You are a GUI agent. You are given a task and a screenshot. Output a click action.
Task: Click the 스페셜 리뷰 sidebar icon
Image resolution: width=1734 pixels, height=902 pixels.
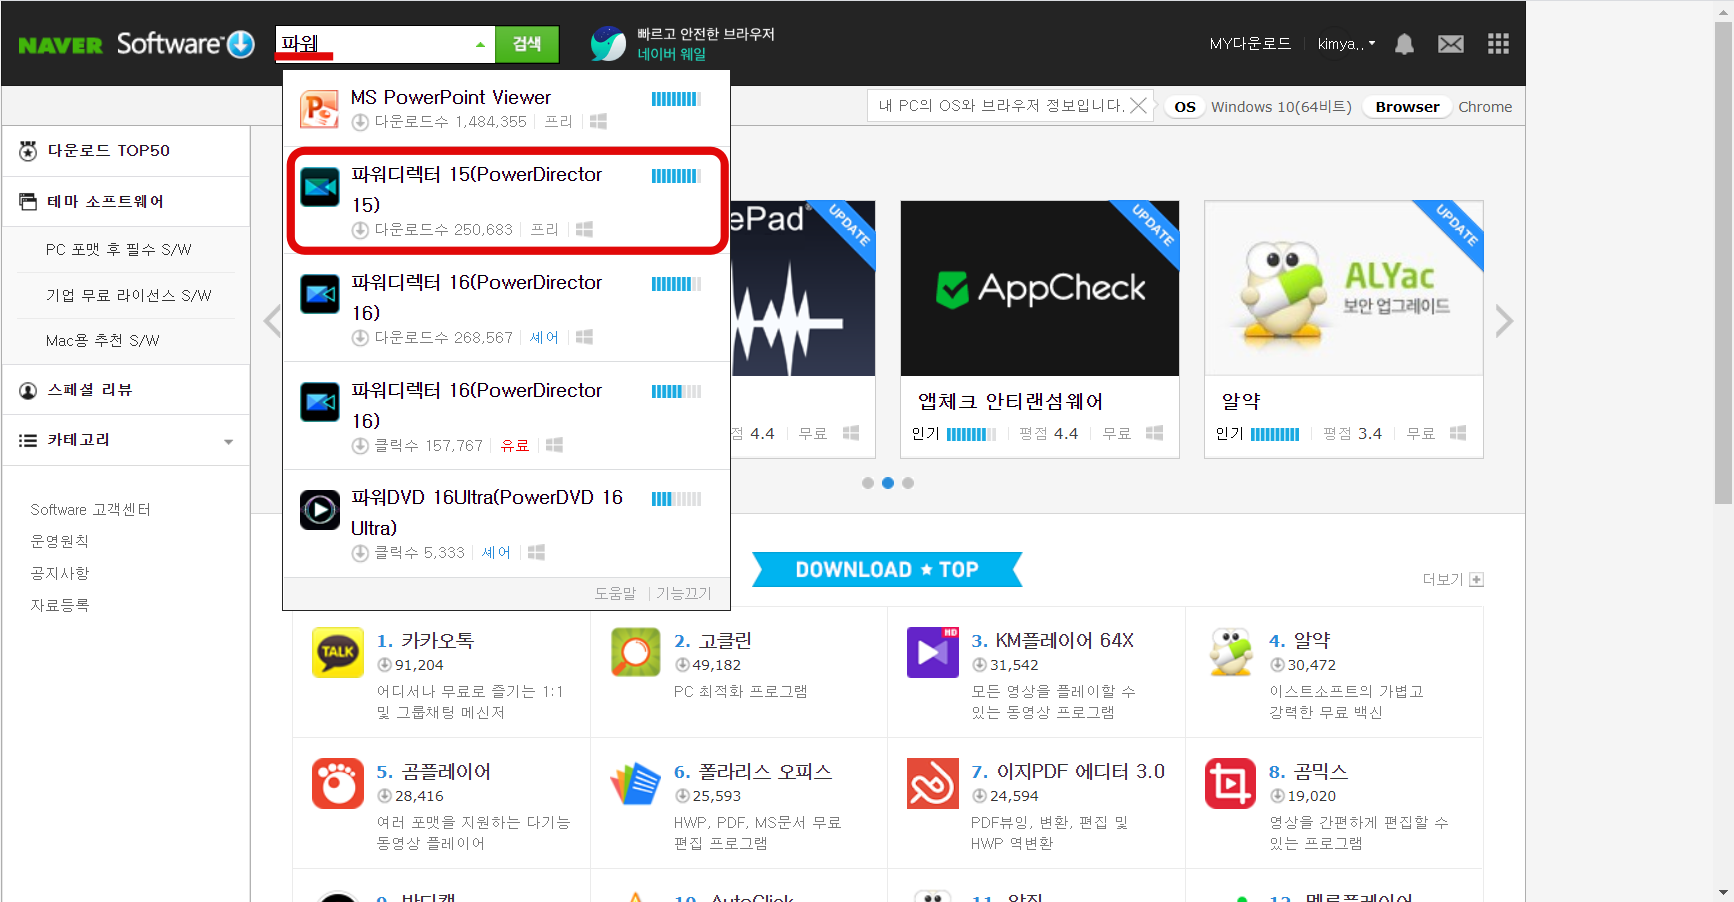click(x=28, y=390)
